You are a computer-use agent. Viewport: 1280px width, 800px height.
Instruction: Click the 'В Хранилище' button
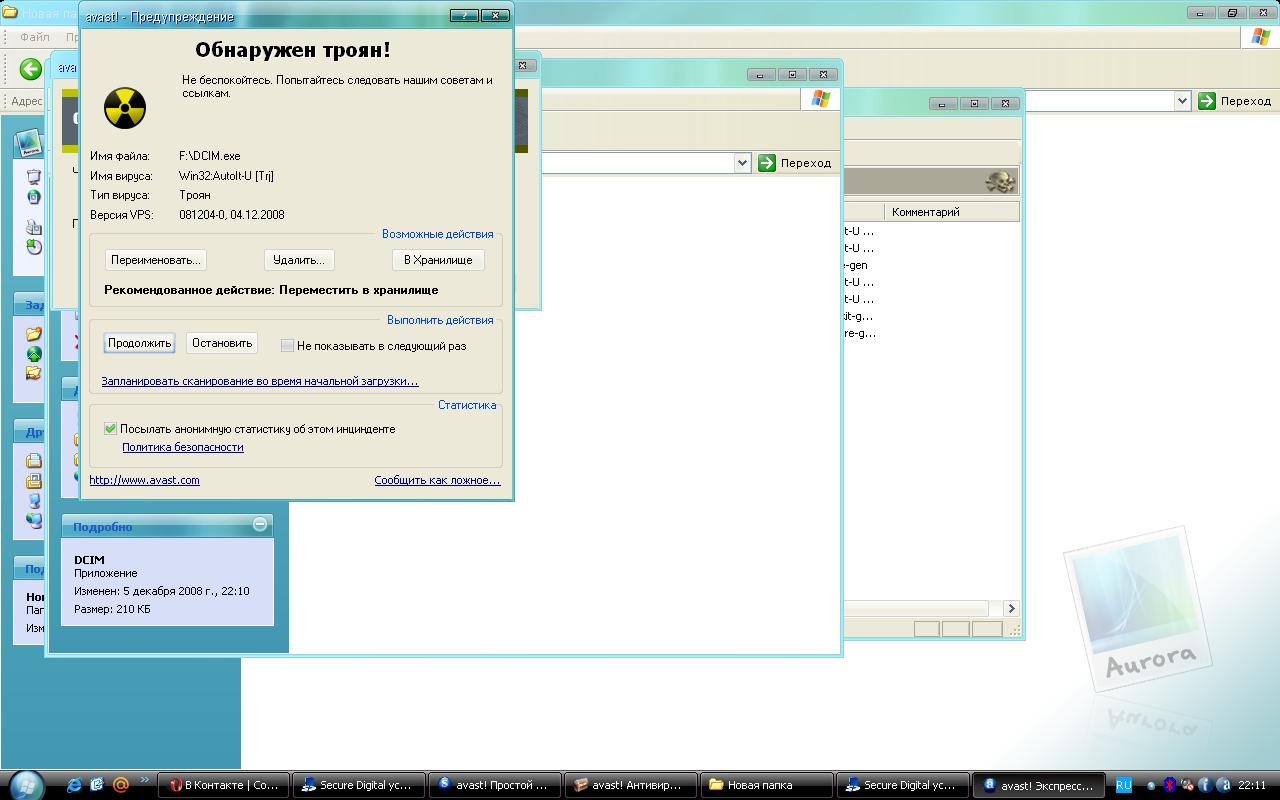[x=438, y=260]
